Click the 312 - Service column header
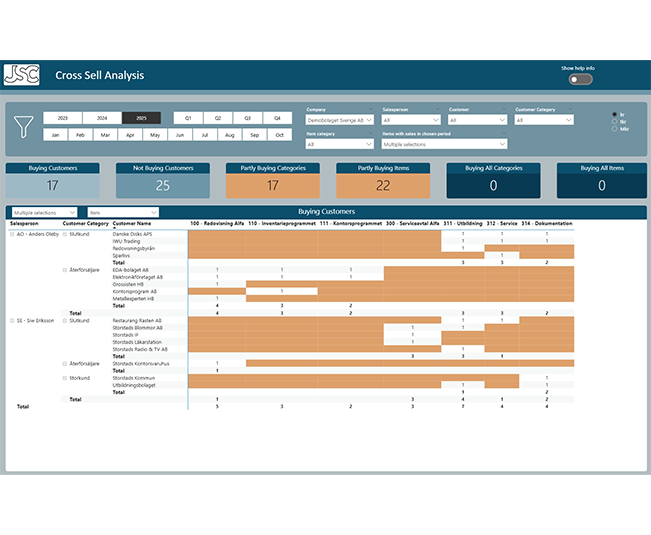Viewport: 651px width, 535px height. pyautogui.click(x=502, y=223)
